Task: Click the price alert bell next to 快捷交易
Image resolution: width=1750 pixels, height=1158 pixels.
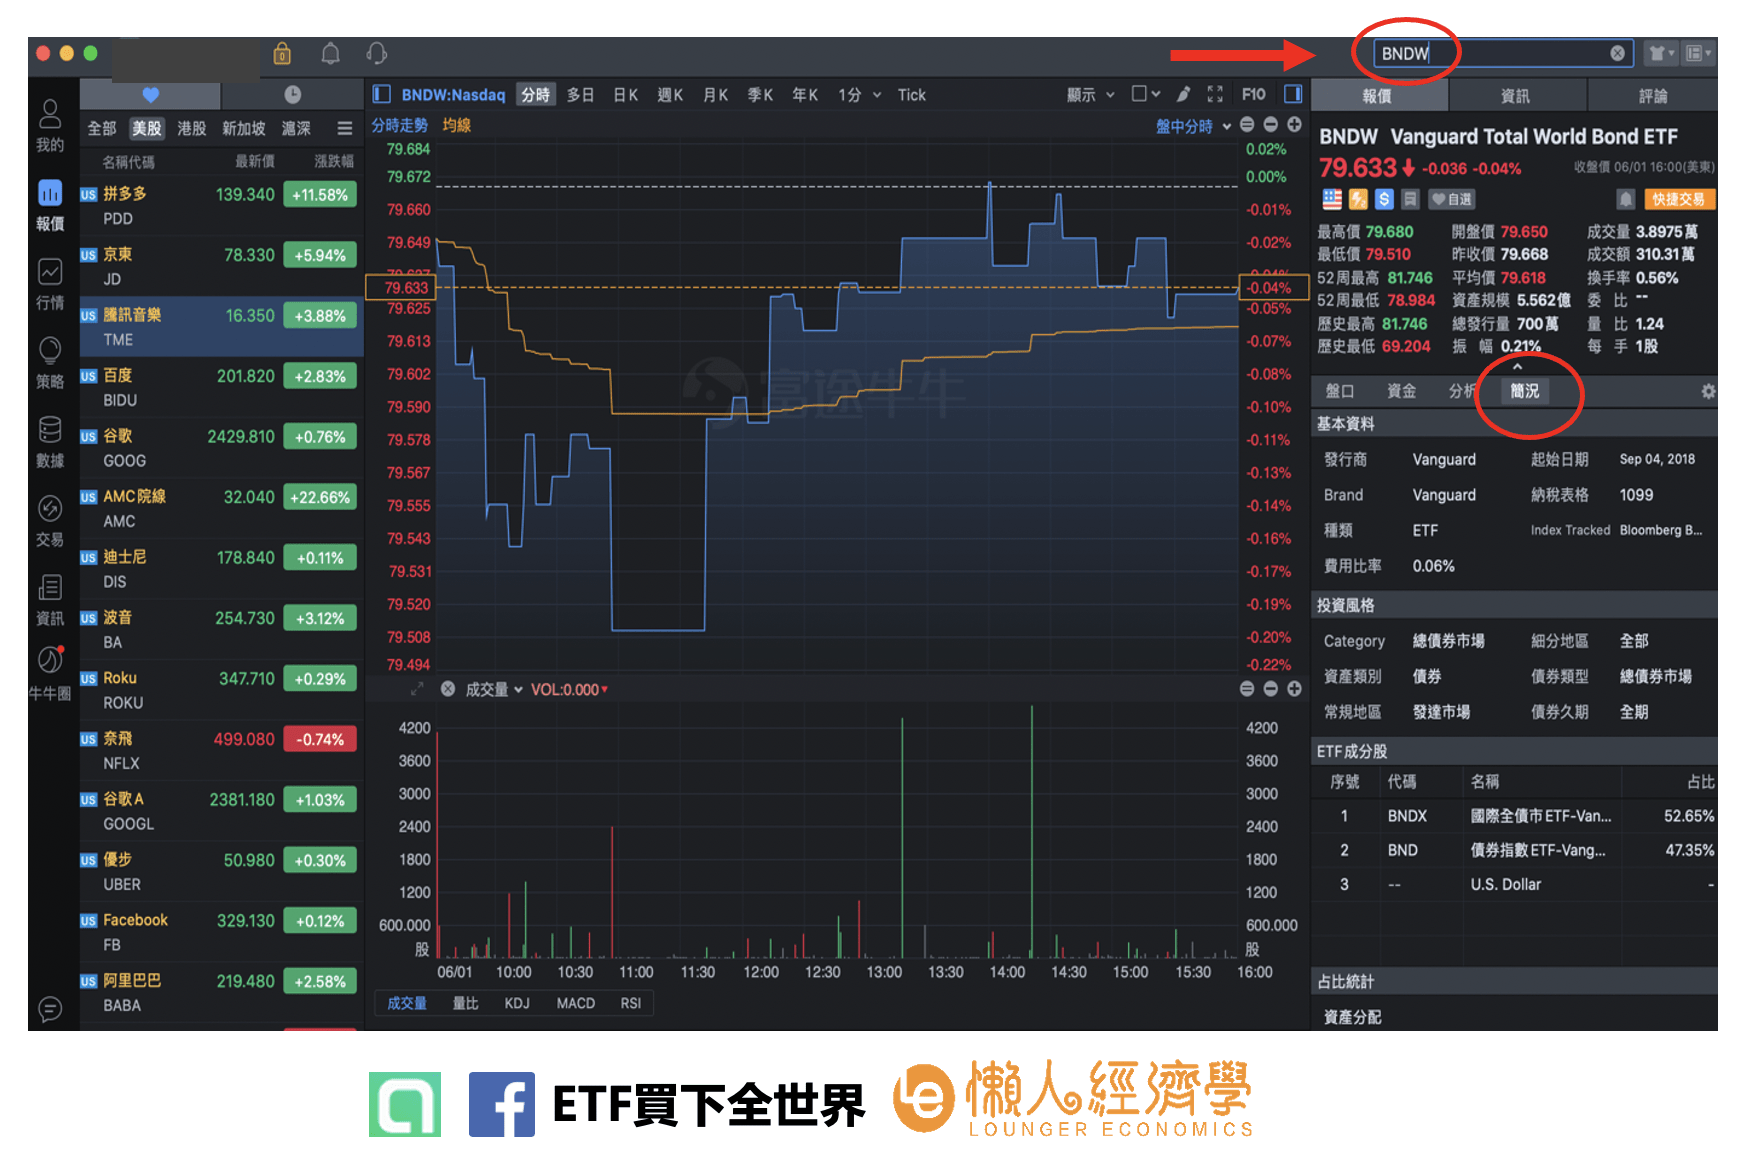Action: pyautogui.click(x=1626, y=199)
